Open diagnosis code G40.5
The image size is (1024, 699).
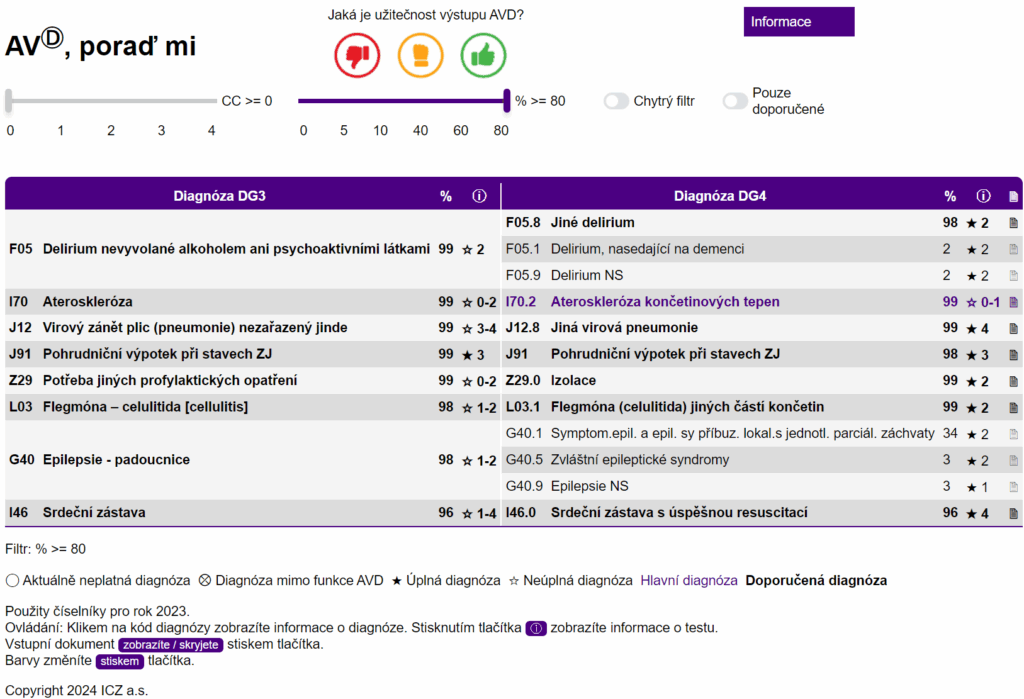coord(524,460)
